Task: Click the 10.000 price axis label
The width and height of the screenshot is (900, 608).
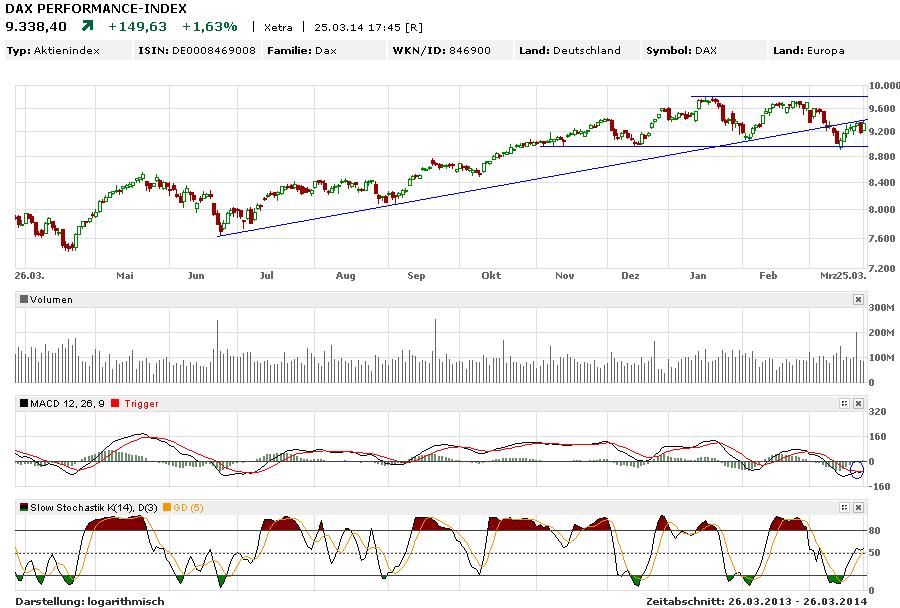Action: coord(884,86)
